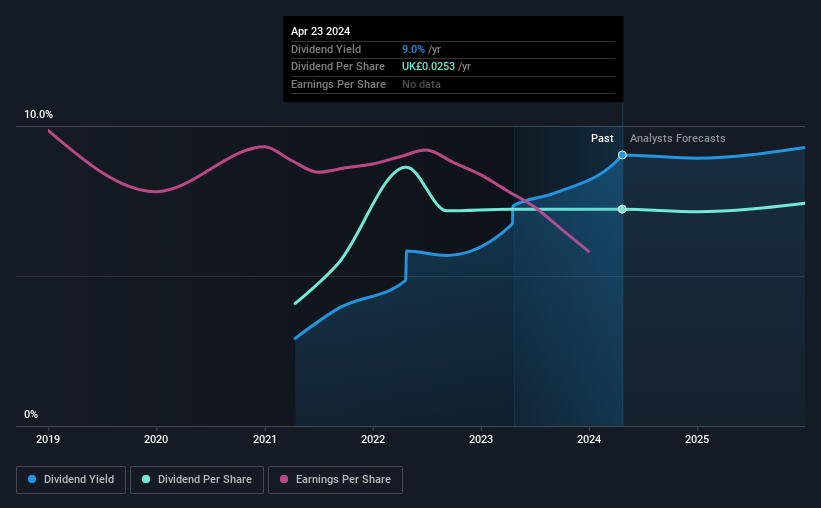821x508 pixels.
Task: Click the Earnings Per Share label in tooltip
Action: (x=338, y=84)
